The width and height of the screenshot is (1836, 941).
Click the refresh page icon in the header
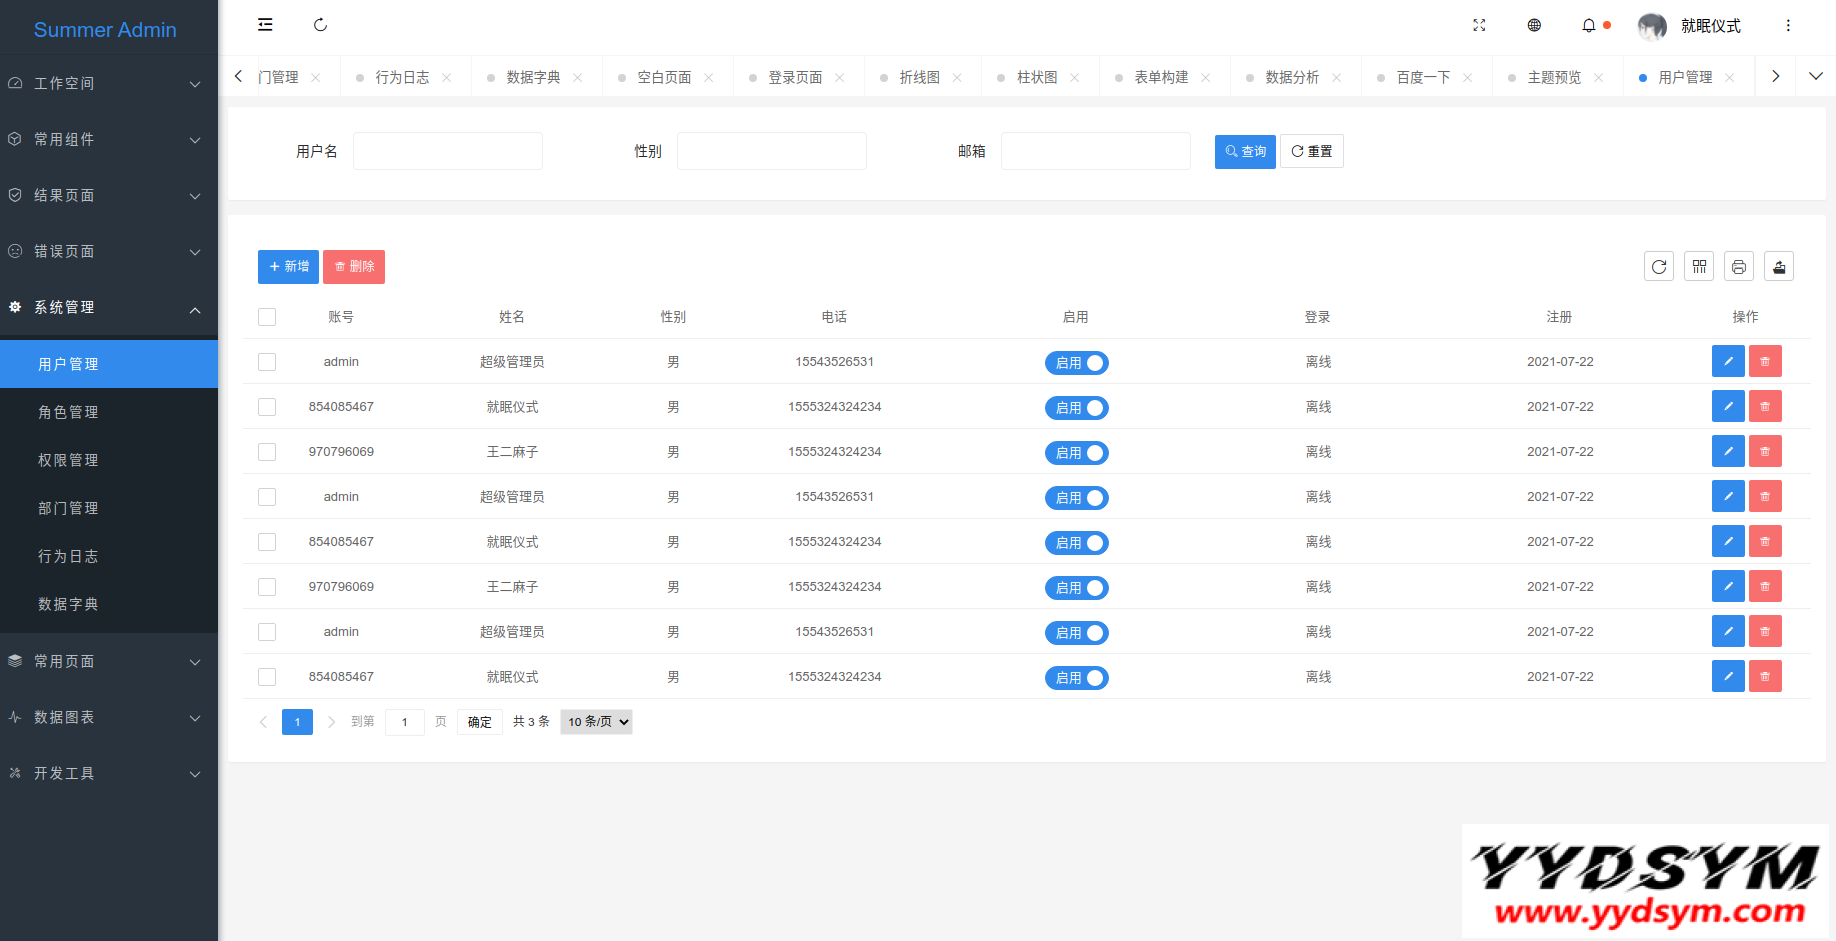point(320,25)
